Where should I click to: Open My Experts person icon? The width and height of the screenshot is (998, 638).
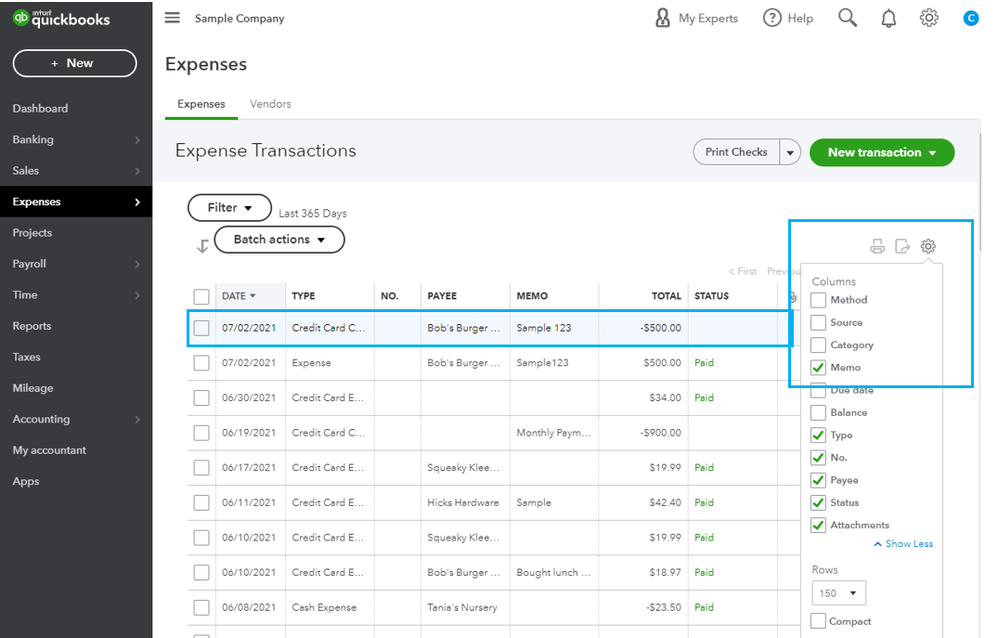(x=663, y=18)
